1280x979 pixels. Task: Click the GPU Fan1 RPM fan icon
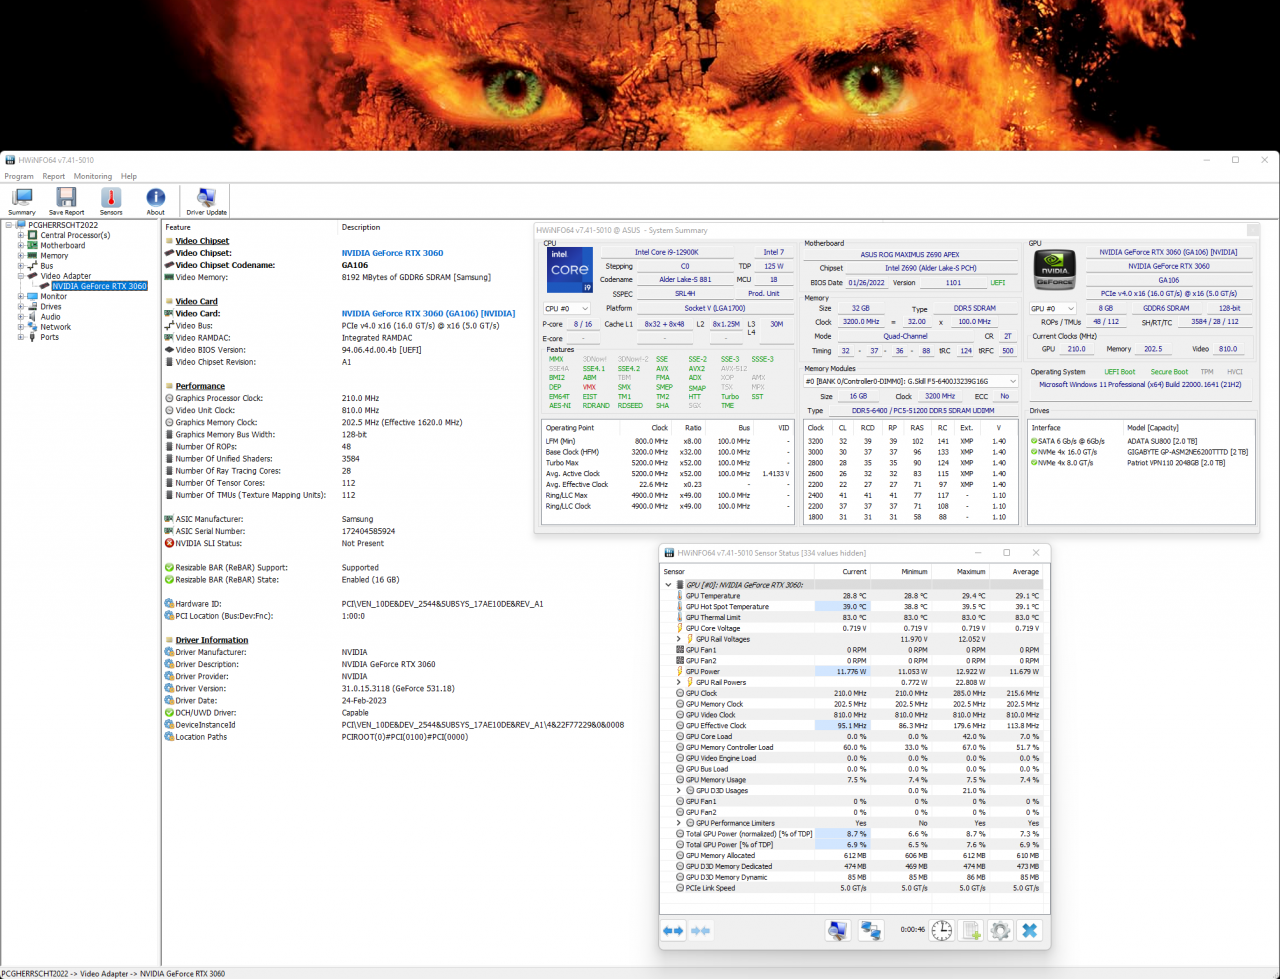pos(680,650)
